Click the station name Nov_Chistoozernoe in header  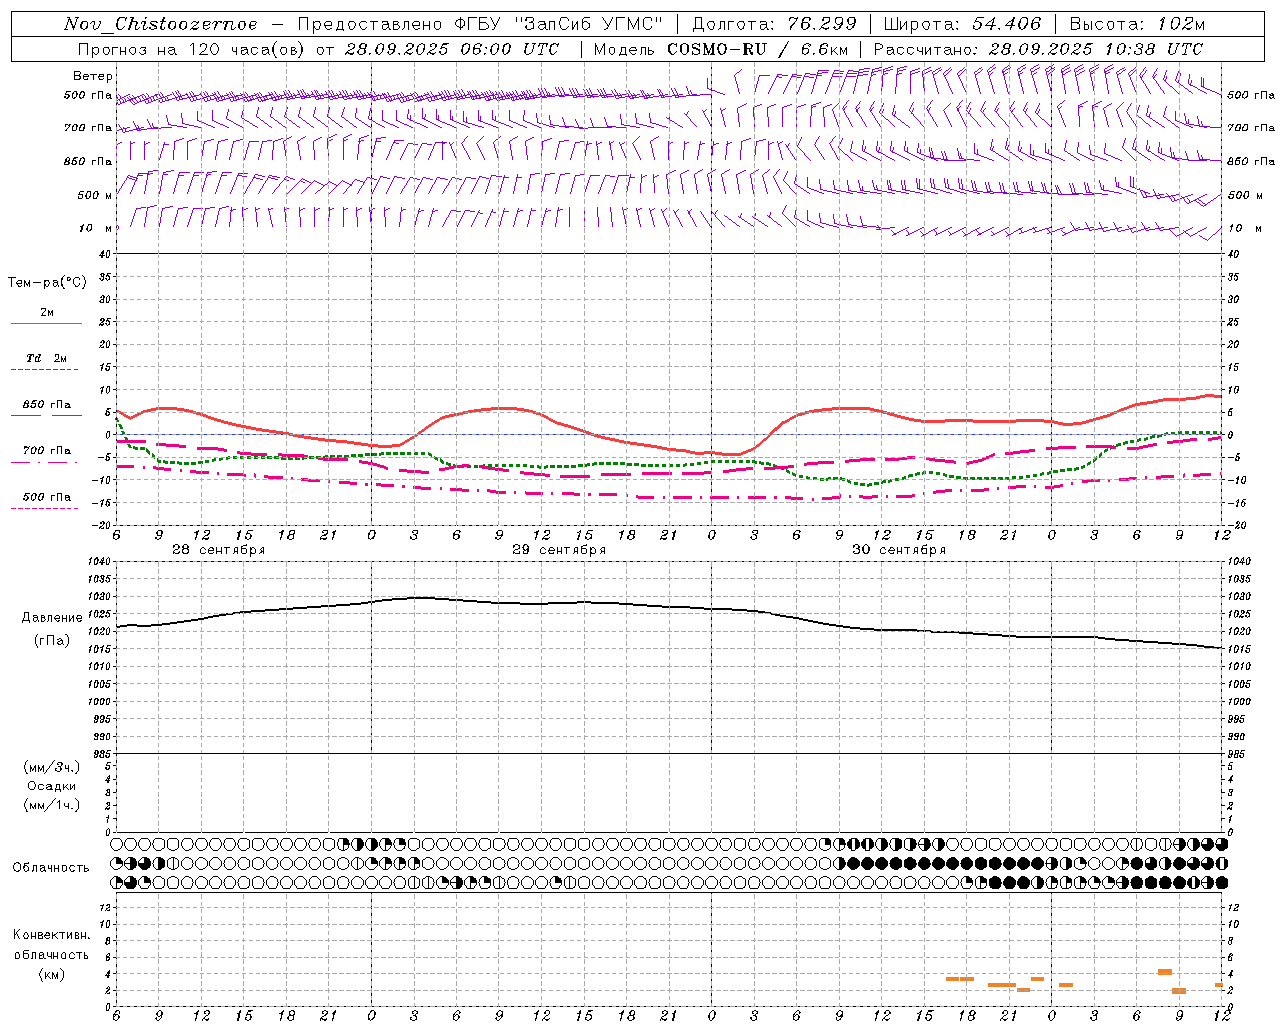pos(160,24)
